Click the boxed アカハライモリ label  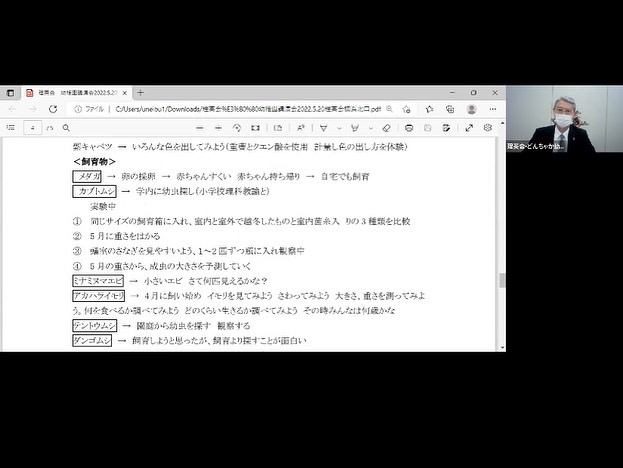coord(99,296)
